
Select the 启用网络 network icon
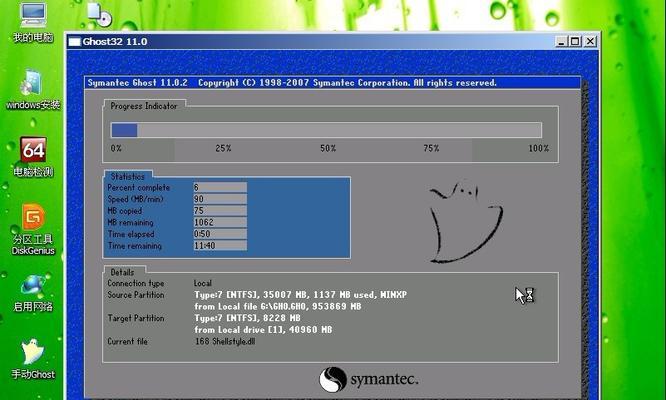[x=33, y=293]
